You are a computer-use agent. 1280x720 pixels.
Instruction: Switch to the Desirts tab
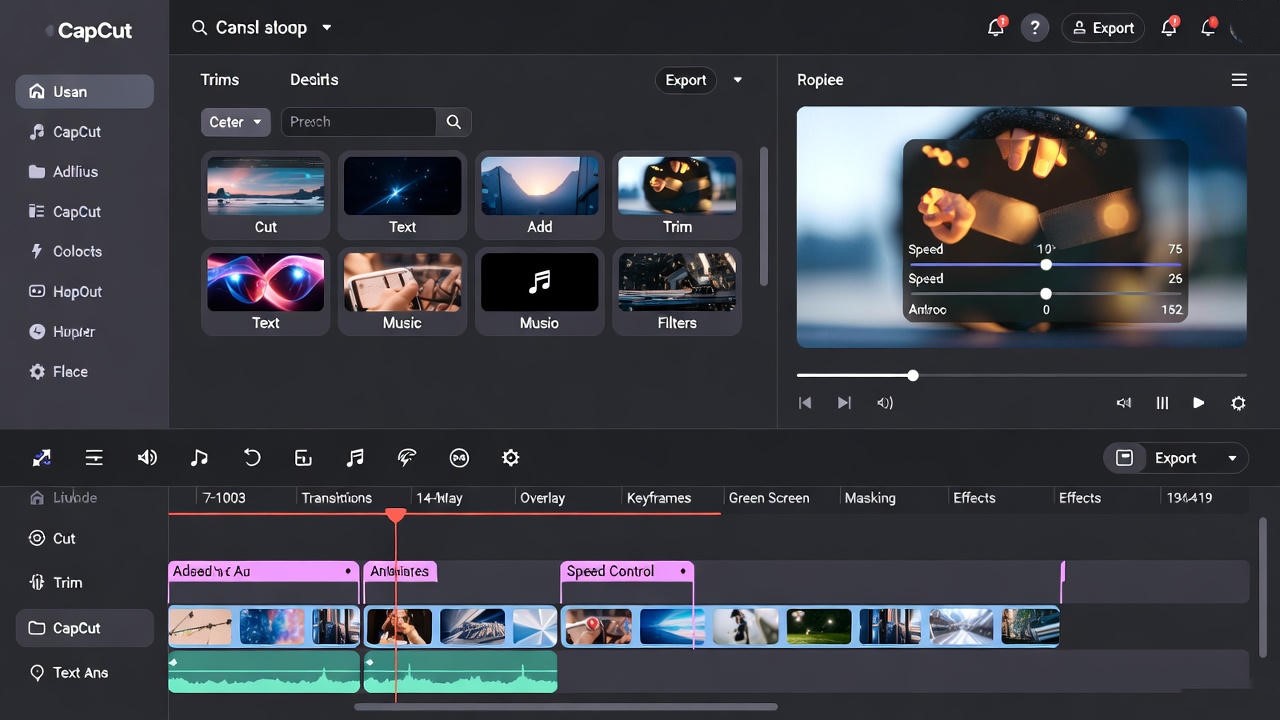[x=314, y=79]
